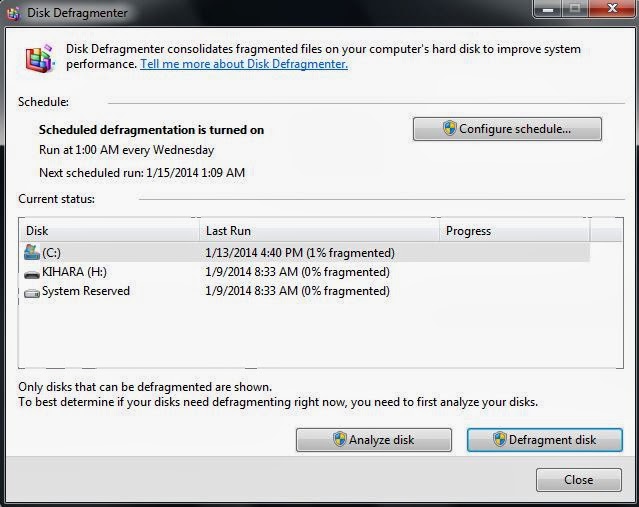Viewport: 639px width, 507px height.
Task: Click the large Disk Defragmenter header icon
Action: point(40,58)
